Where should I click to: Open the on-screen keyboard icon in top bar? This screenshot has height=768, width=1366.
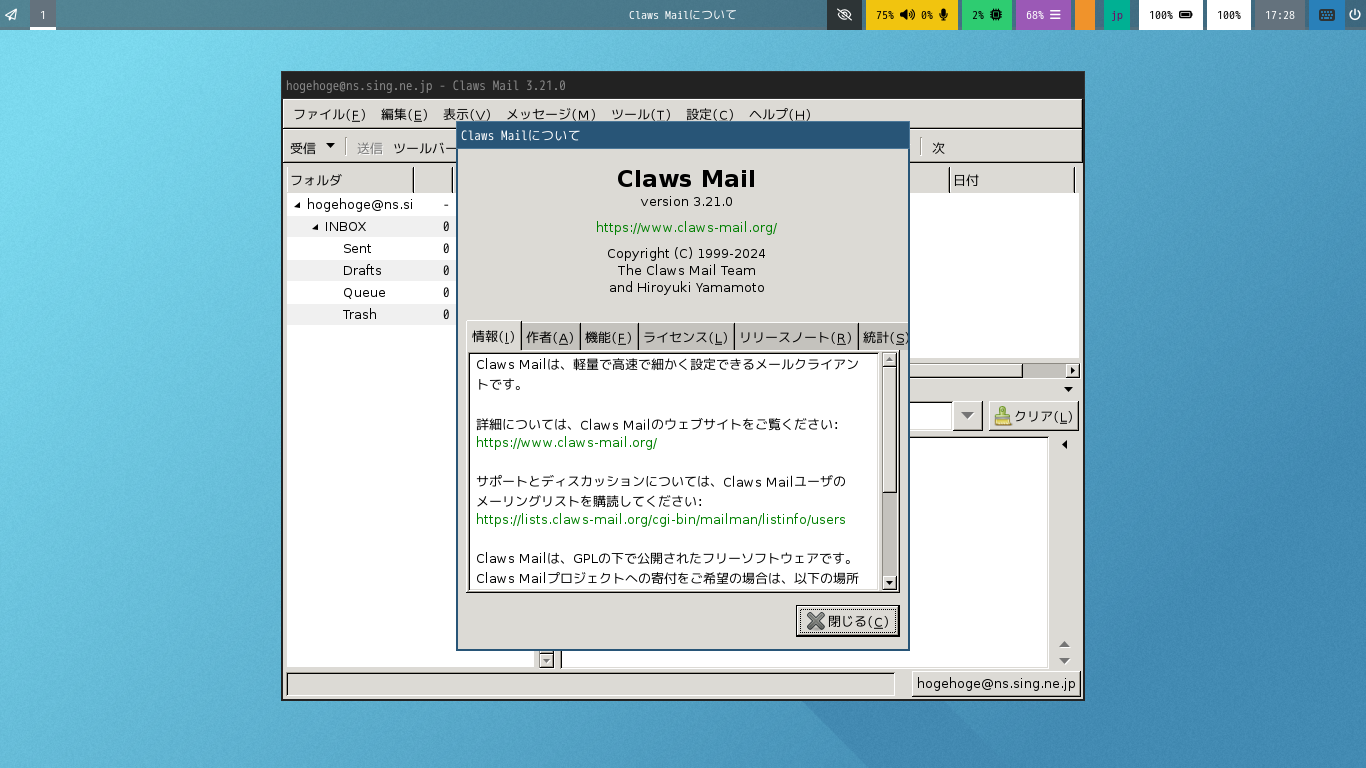(1327, 15)
